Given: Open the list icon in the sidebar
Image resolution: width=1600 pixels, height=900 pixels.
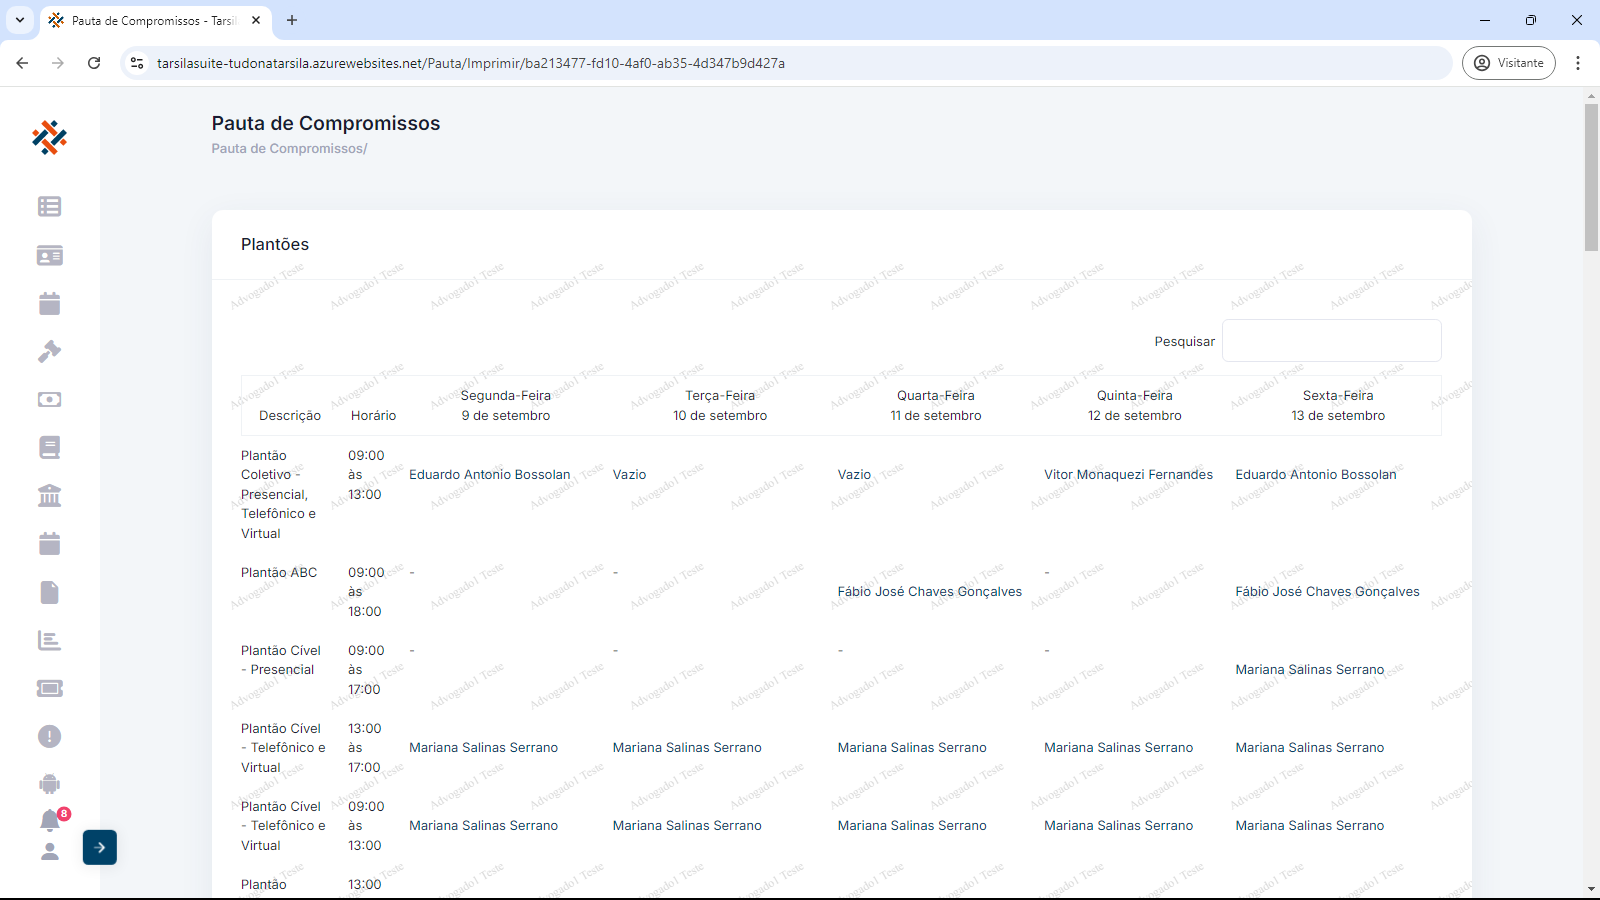Looking at the screenshot, I should point(49,206).
